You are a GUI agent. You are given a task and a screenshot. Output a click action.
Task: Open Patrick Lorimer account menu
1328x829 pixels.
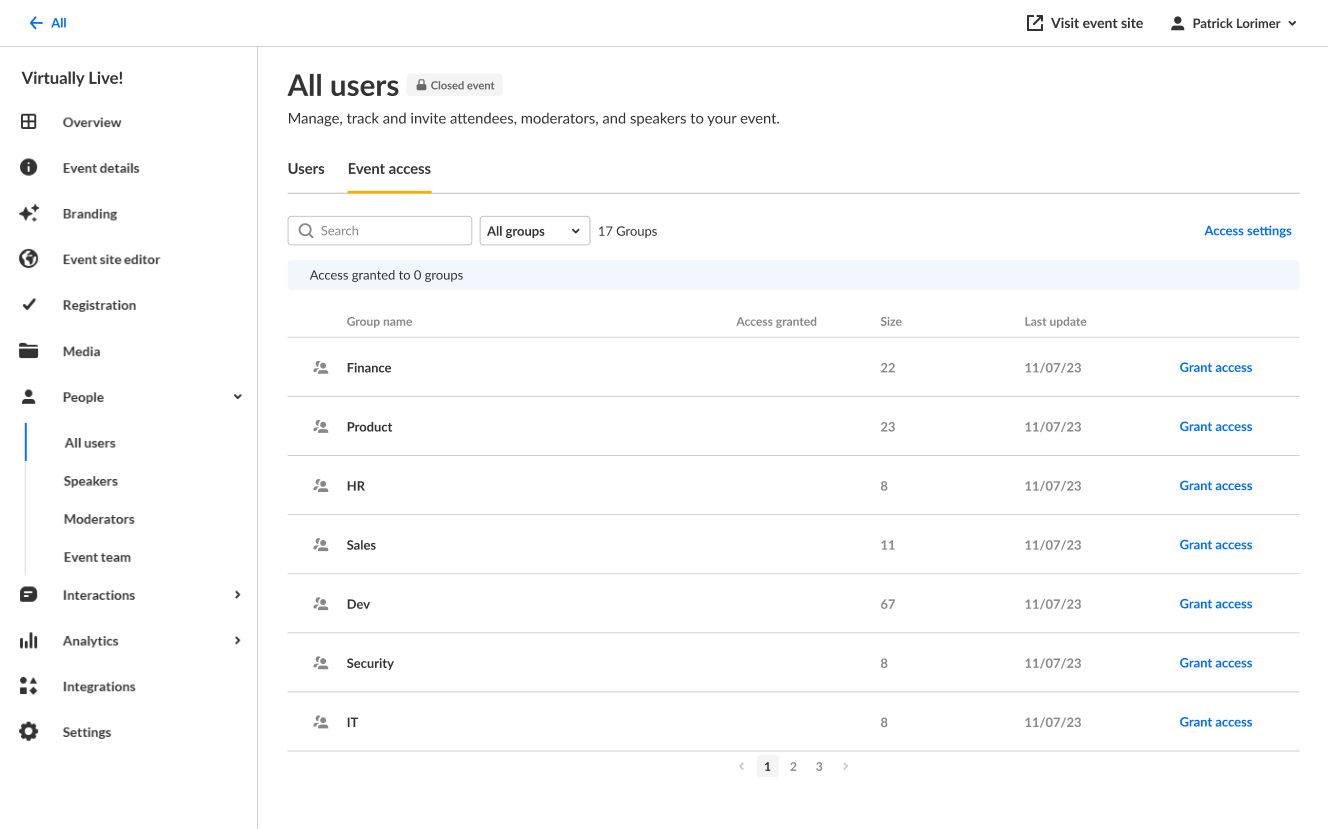pos(1233,23)
